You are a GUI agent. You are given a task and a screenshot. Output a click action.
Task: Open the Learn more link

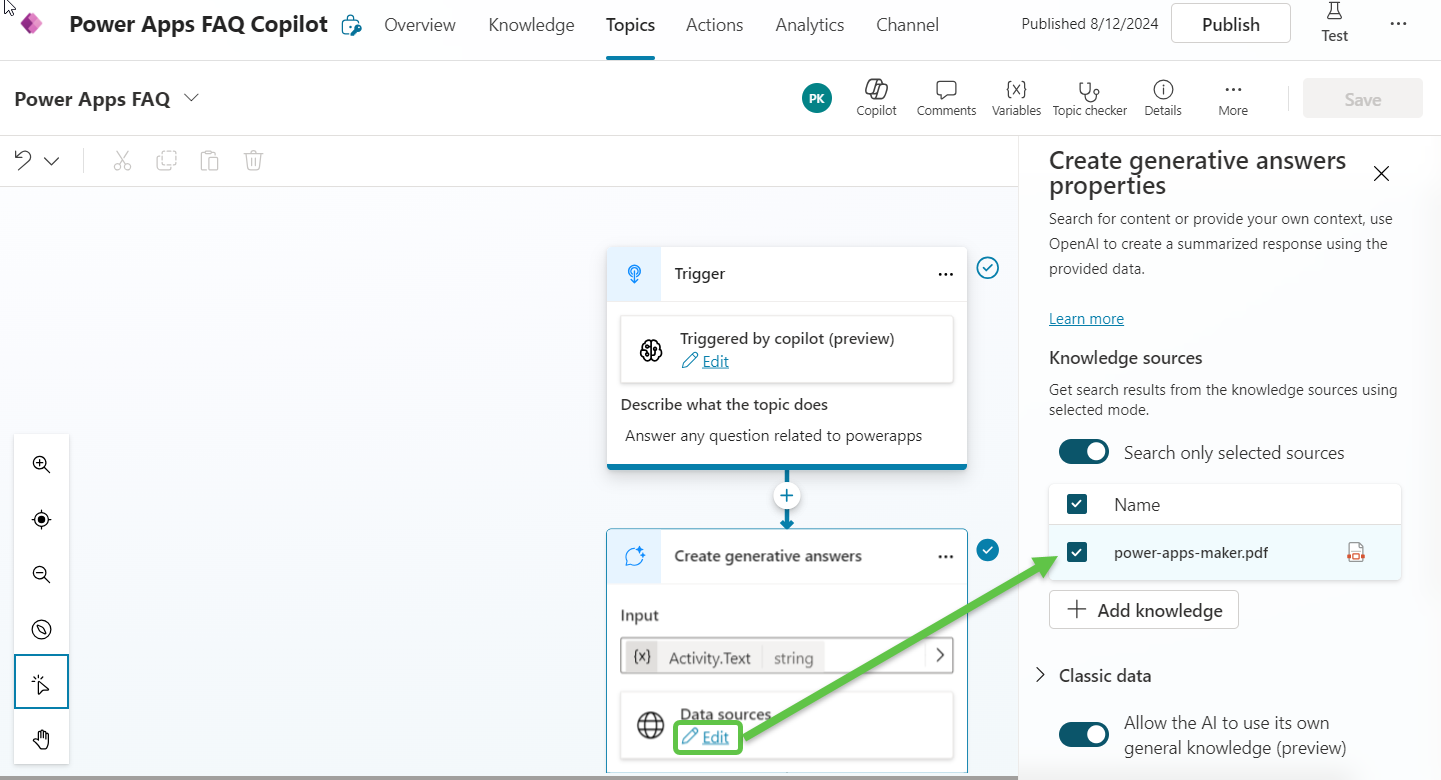1086,318
